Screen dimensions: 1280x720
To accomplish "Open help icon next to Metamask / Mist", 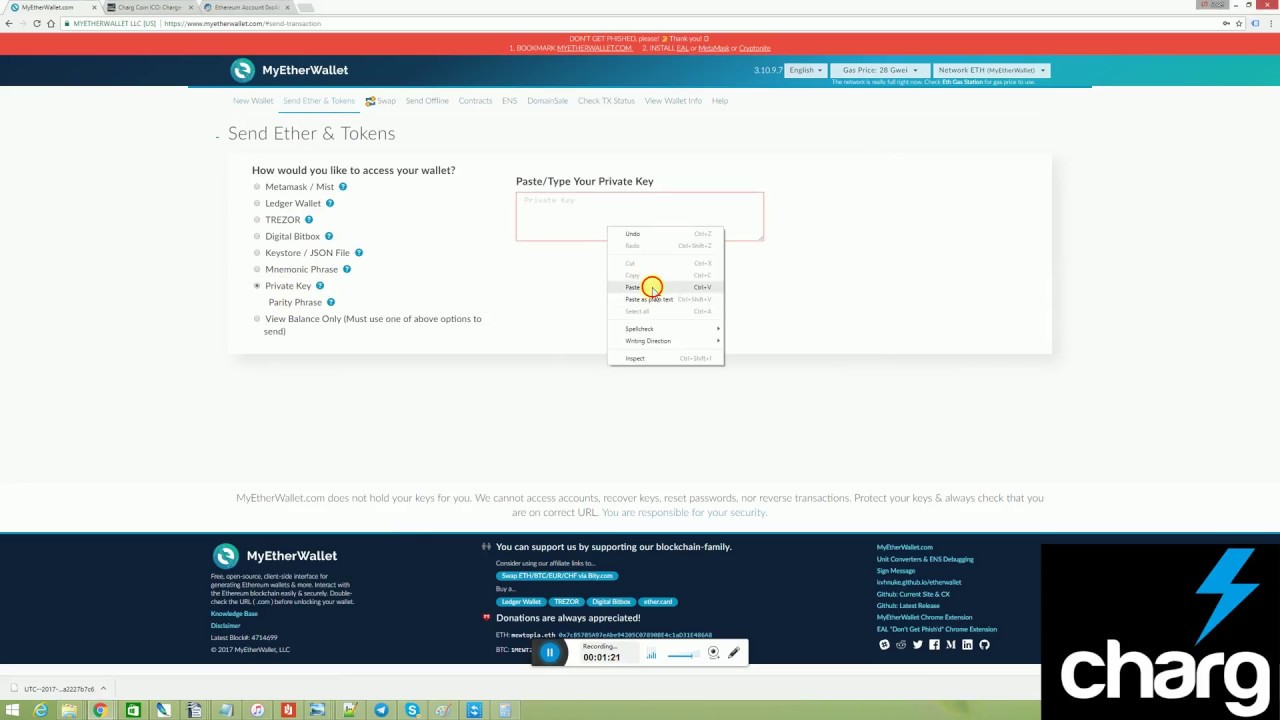I will click(342, 187).
